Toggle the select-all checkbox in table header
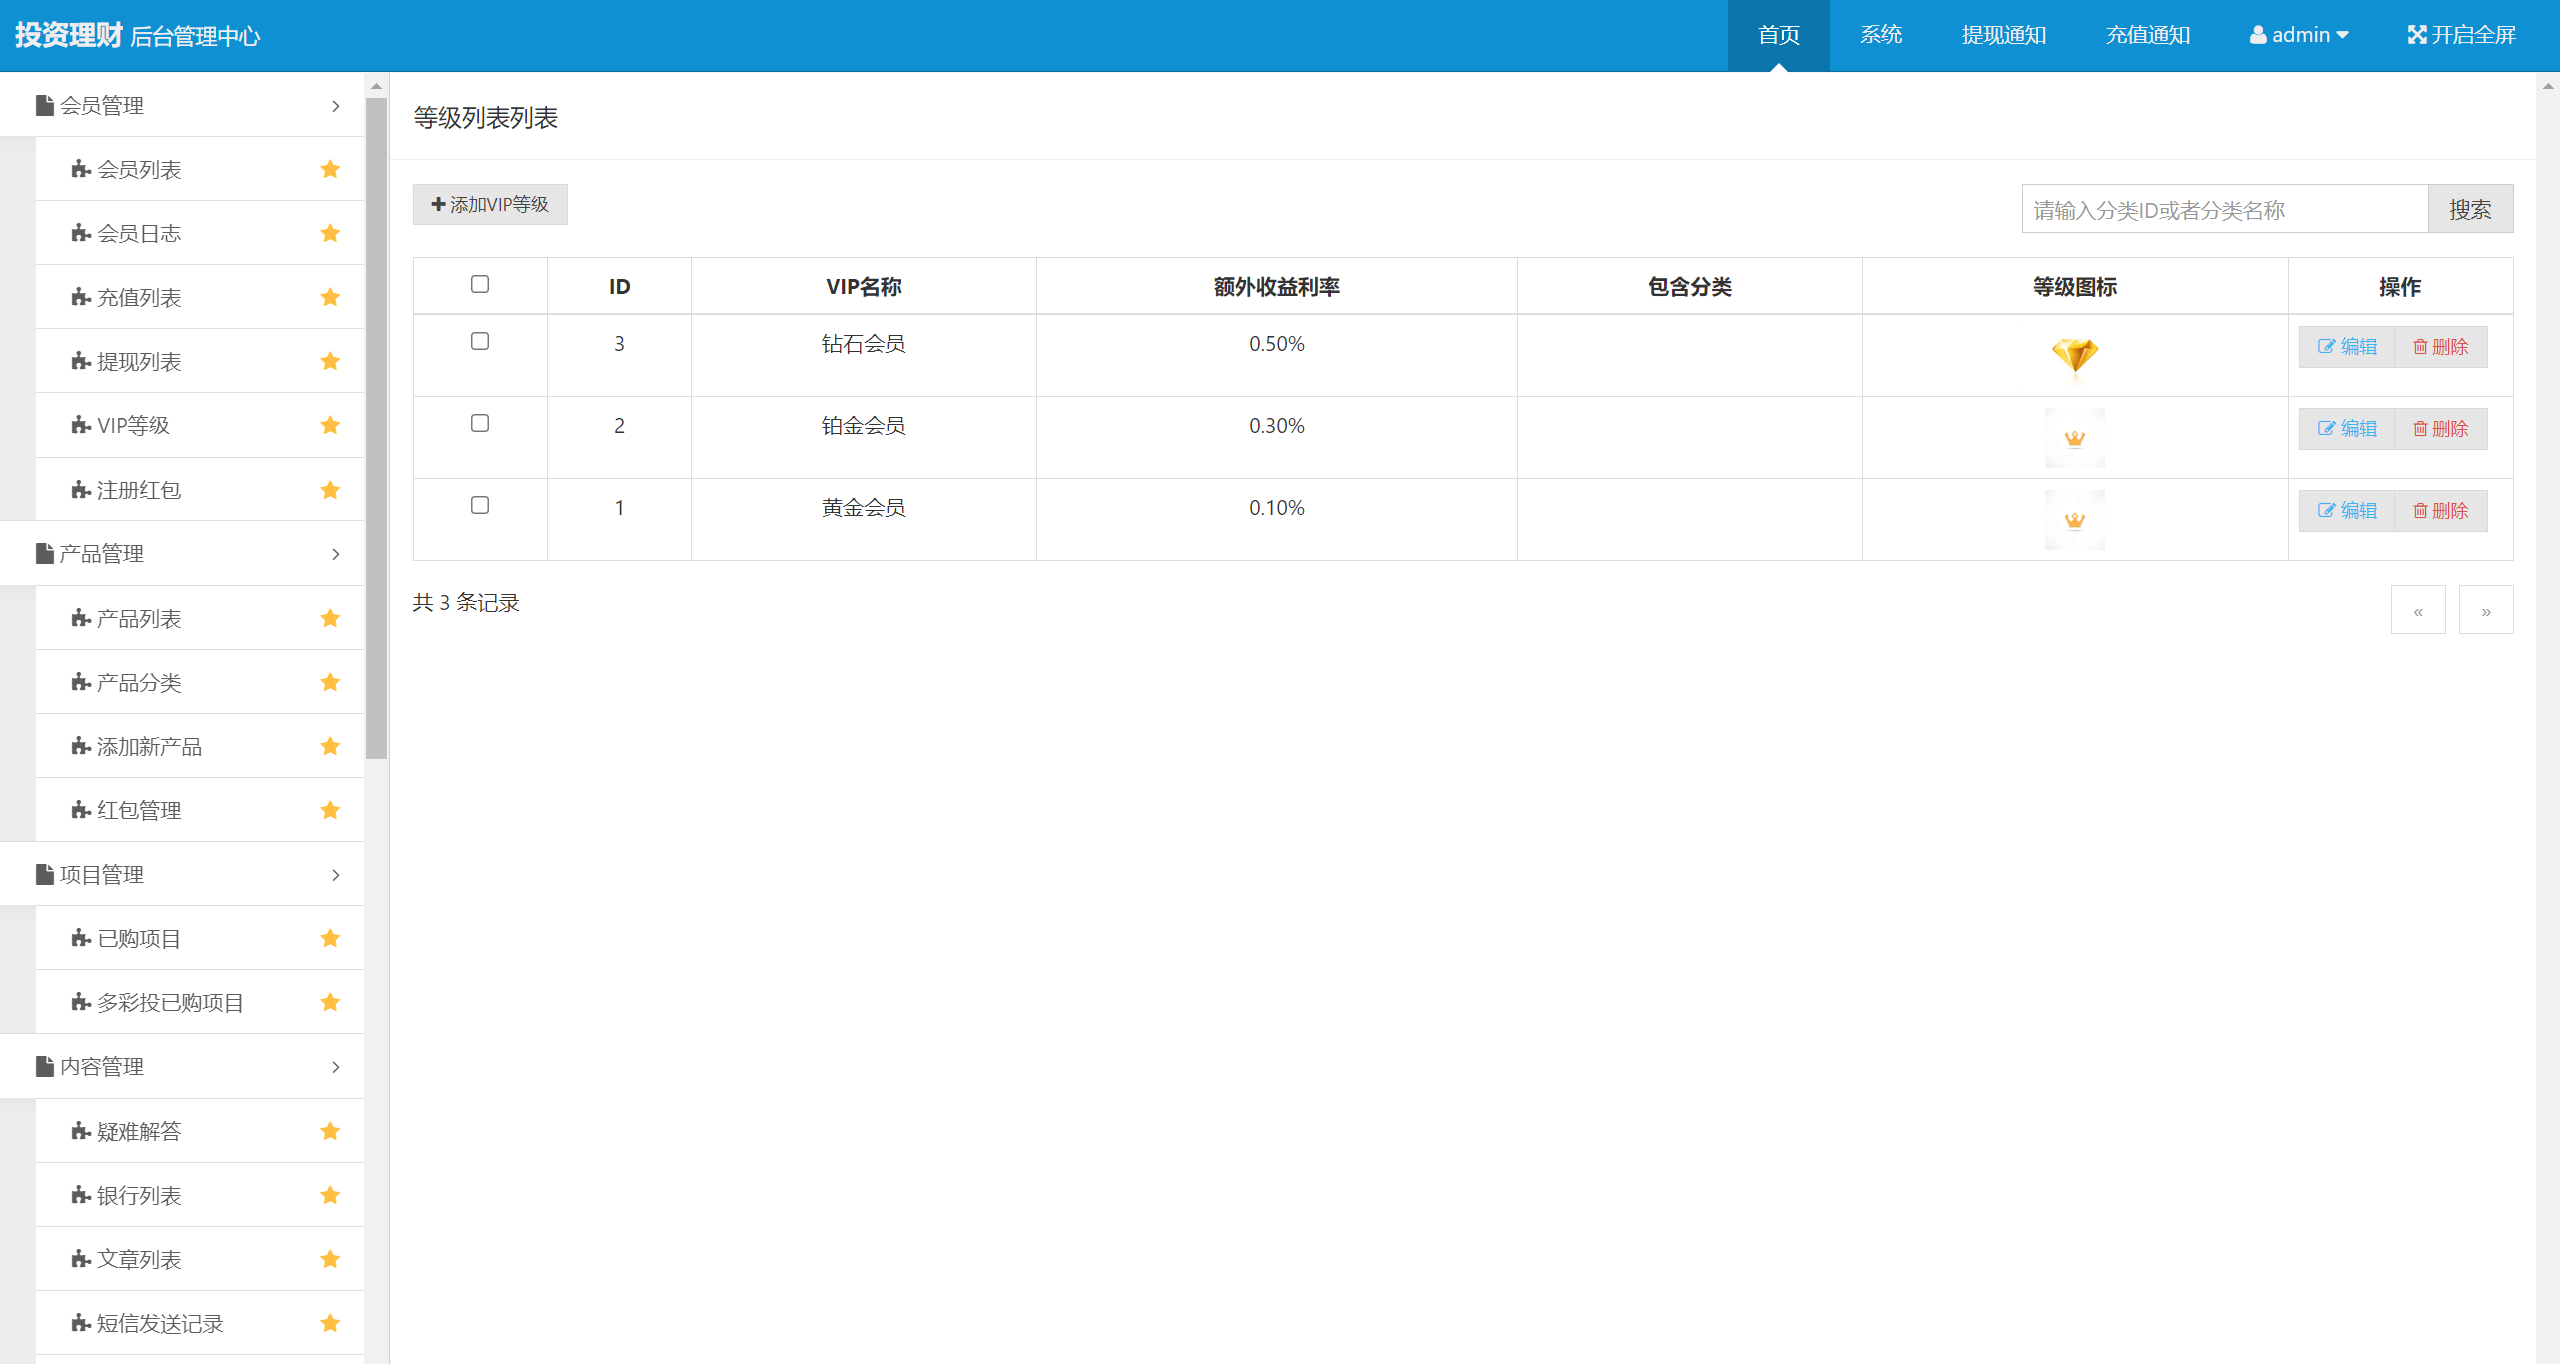2560x1364 pixels. (x=480, y=285)
